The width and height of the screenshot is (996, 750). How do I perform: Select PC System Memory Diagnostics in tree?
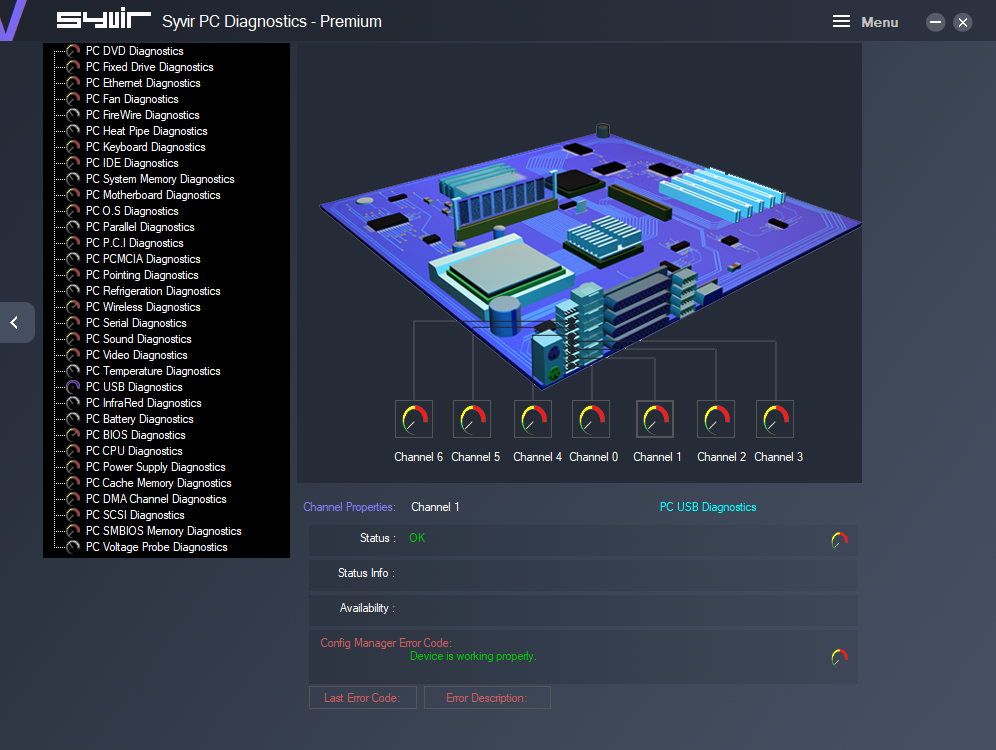click(160, 179)
